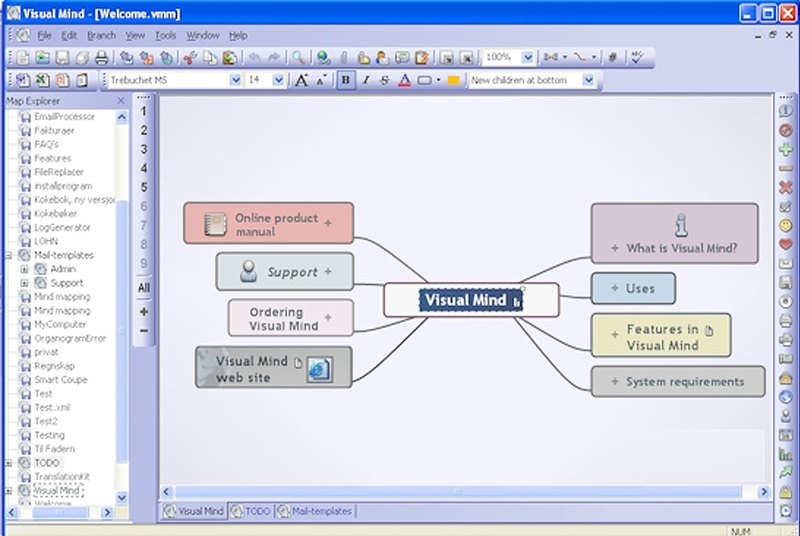
Task: Add the yellow smiley symbol
Action: click(x=786, y=225)
